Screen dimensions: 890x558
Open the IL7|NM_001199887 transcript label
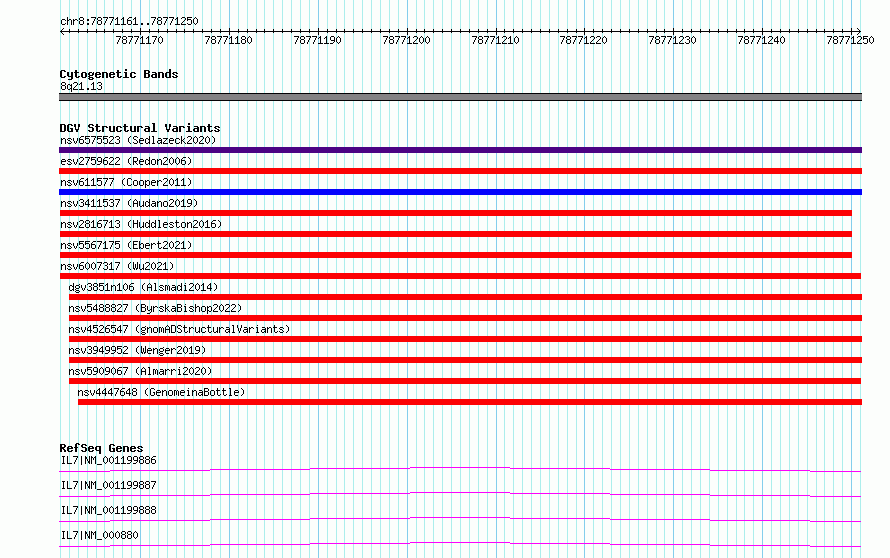[x=108, y=485]
